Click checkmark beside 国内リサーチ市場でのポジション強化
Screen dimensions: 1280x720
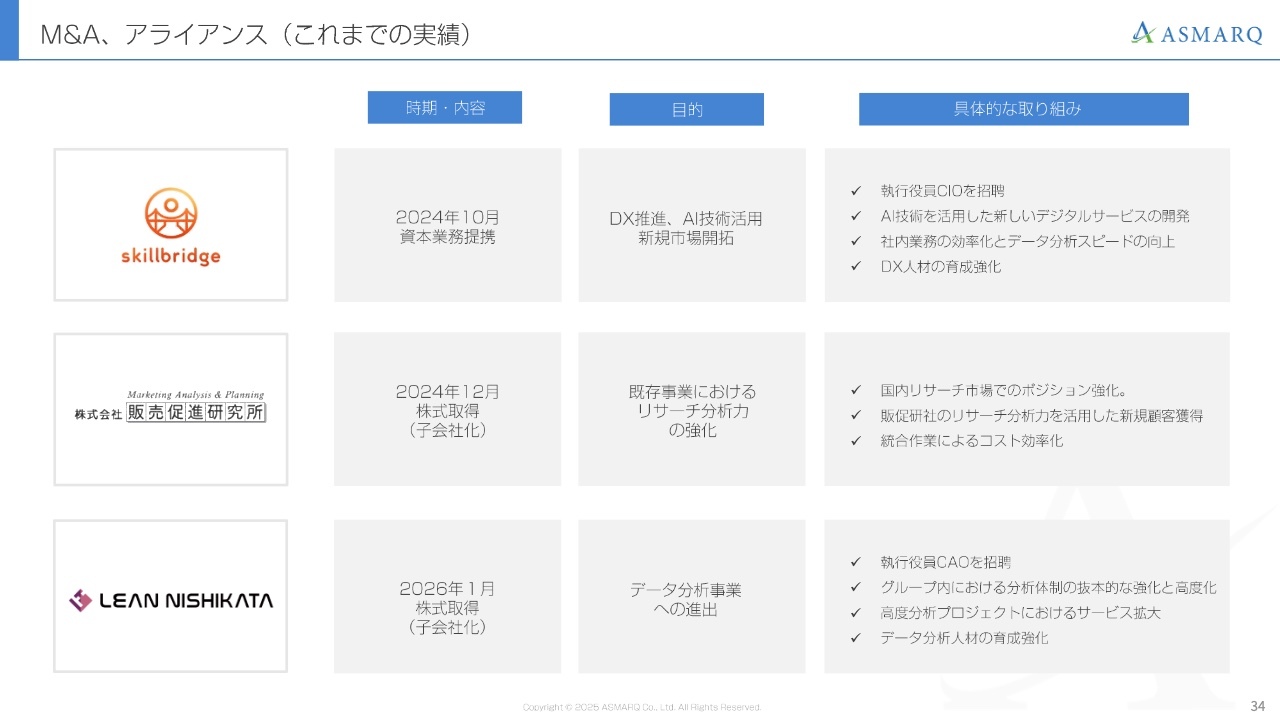pos(855,391)
